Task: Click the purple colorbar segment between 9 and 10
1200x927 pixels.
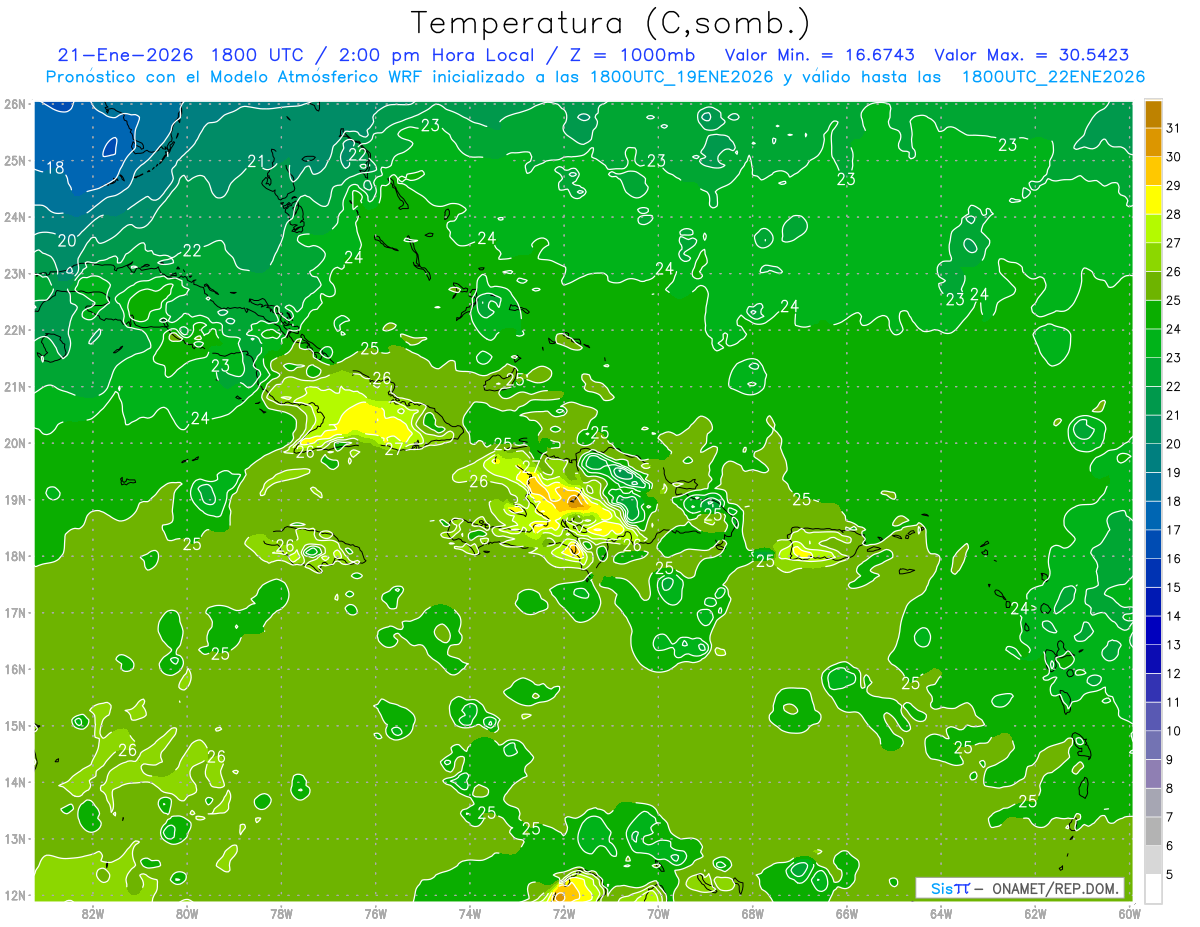Action: [x=1153, y=746]
